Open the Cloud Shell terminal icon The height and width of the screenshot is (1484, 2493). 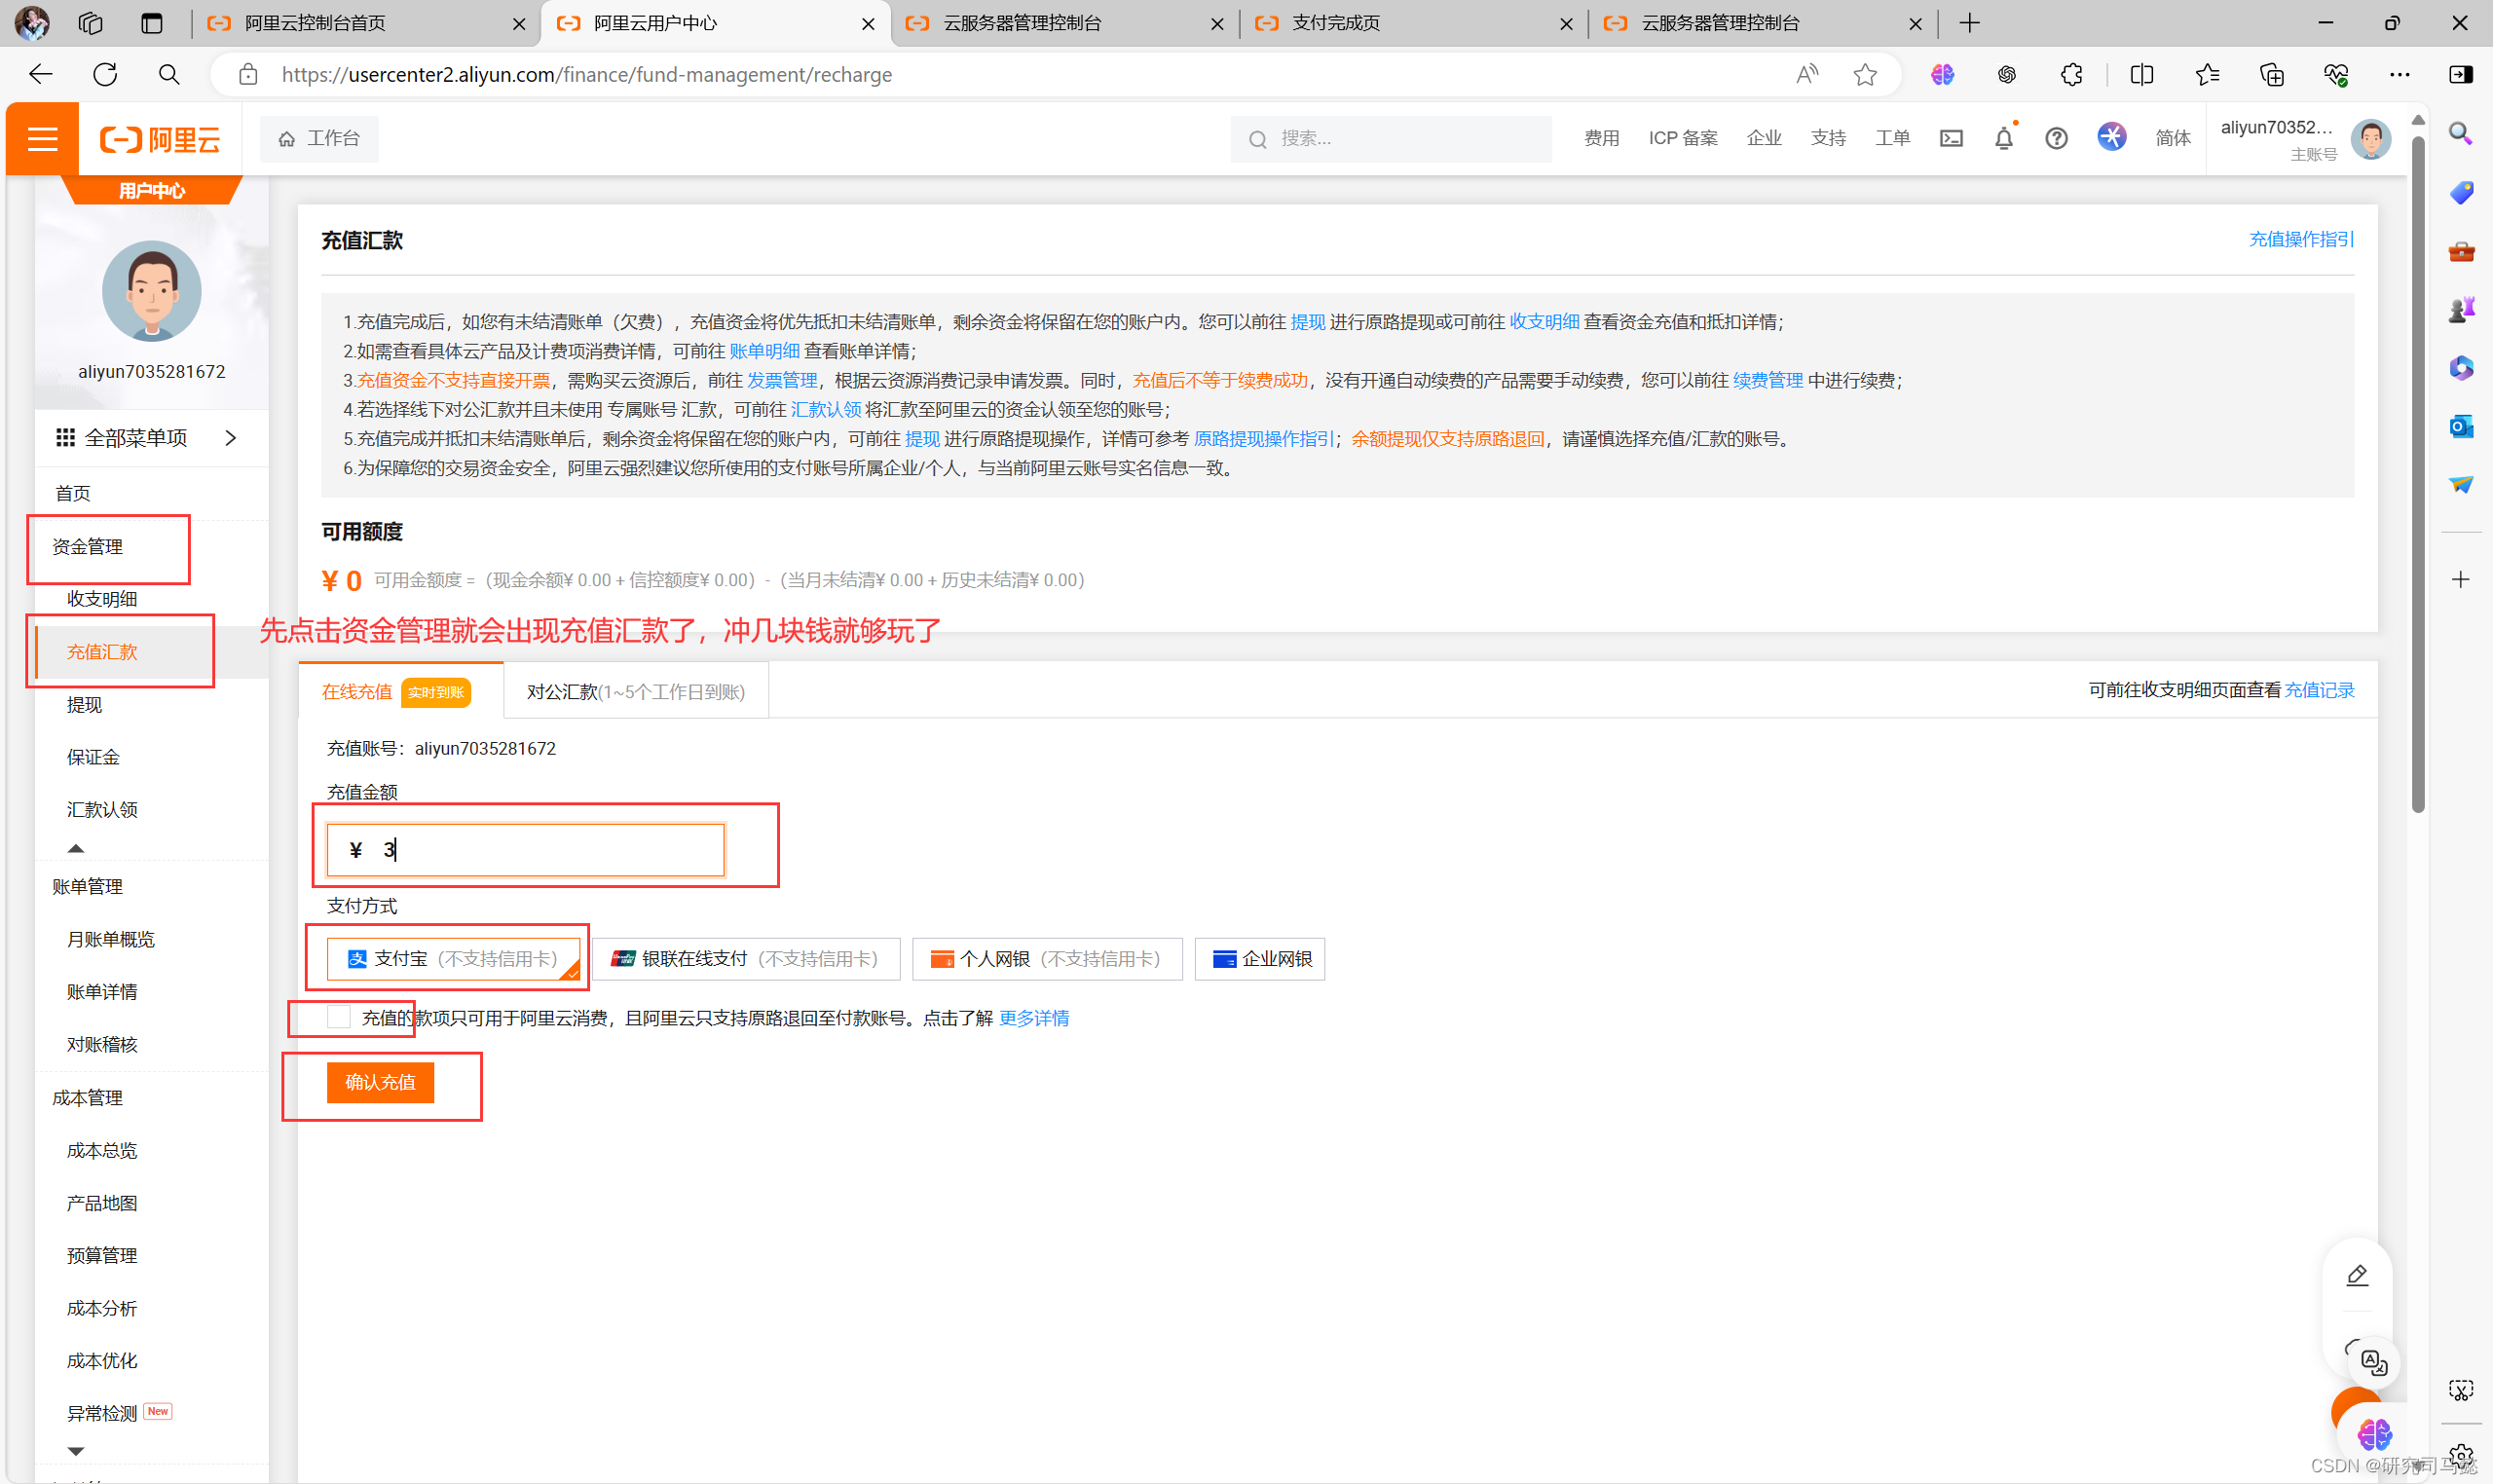pos(1951,138)
